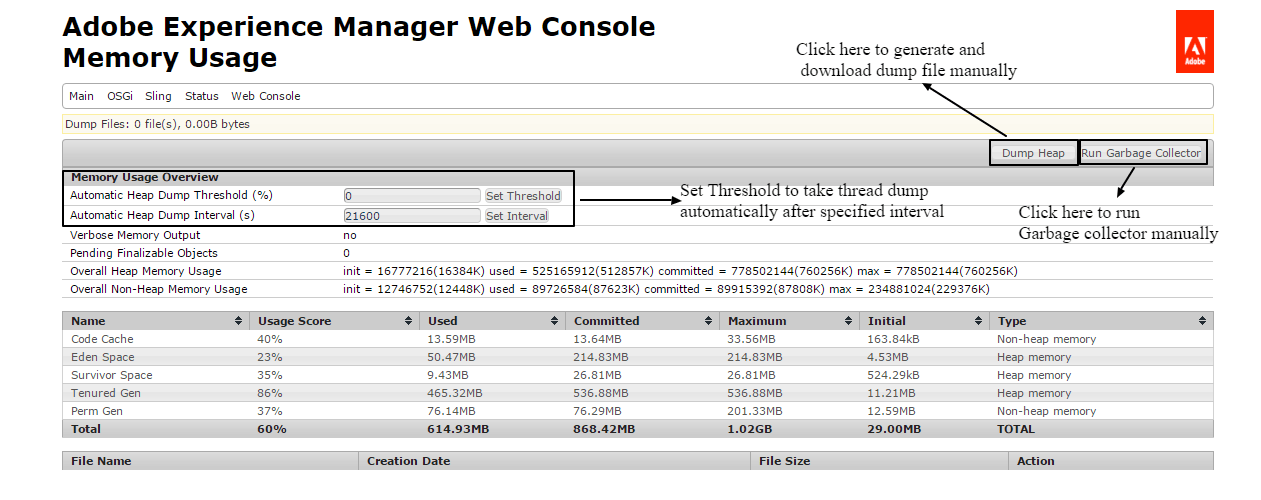Click the 868.42MB total committed value
Screen dimensions: 1261x500
604,429
